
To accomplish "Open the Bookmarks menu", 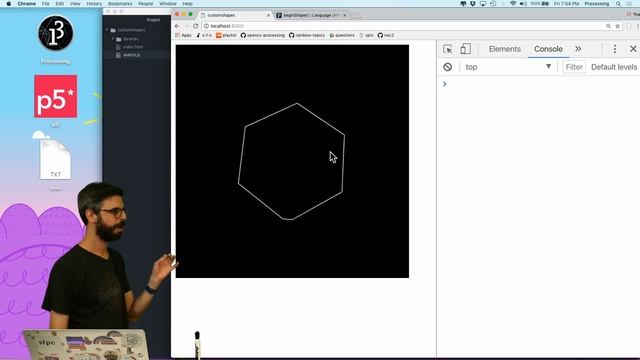I will tap(120, 4).
